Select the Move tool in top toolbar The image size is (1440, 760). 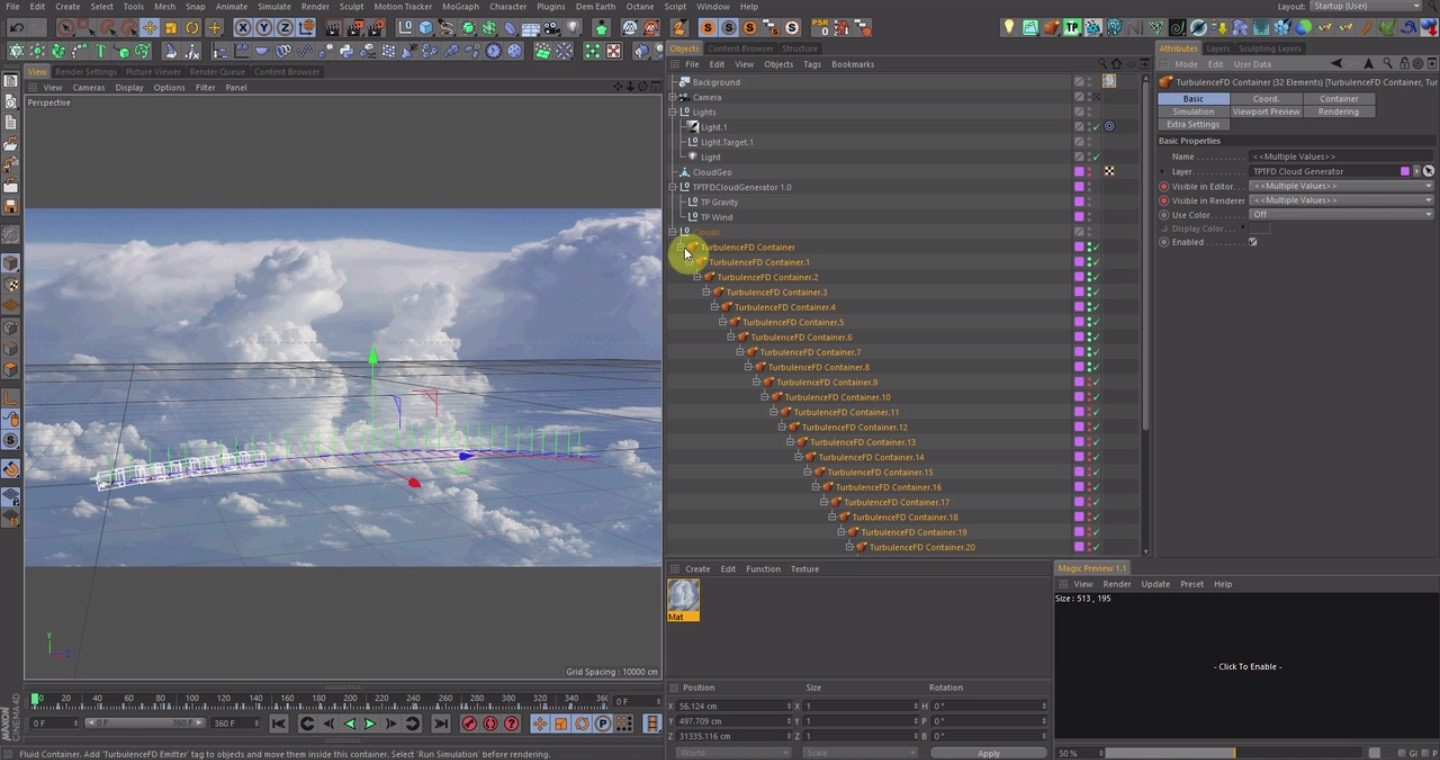click(150, 28)
